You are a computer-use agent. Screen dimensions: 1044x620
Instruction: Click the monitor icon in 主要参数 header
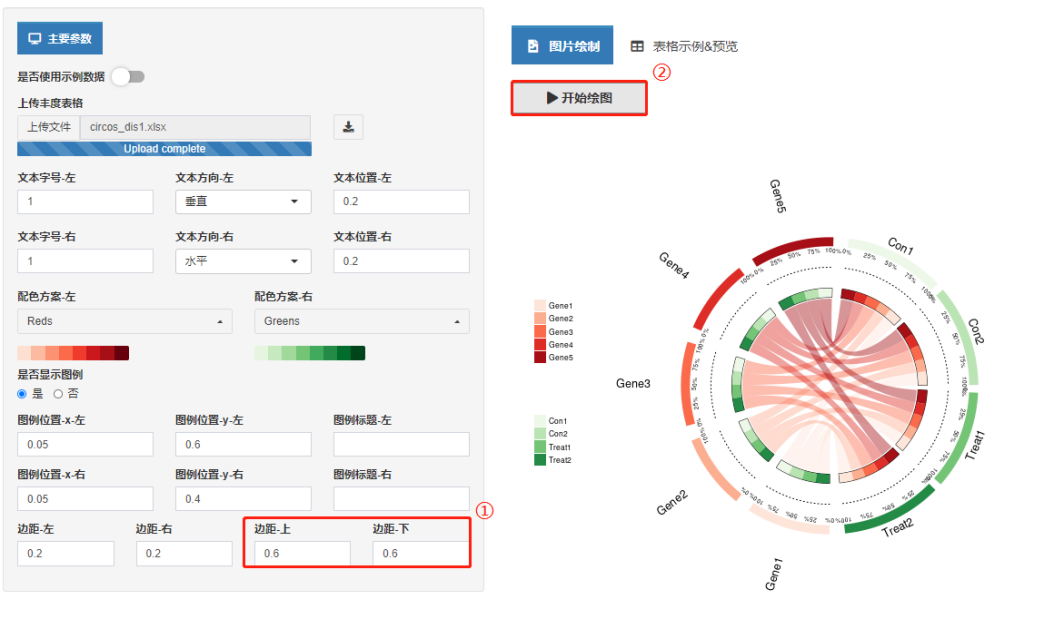[35, 39]
